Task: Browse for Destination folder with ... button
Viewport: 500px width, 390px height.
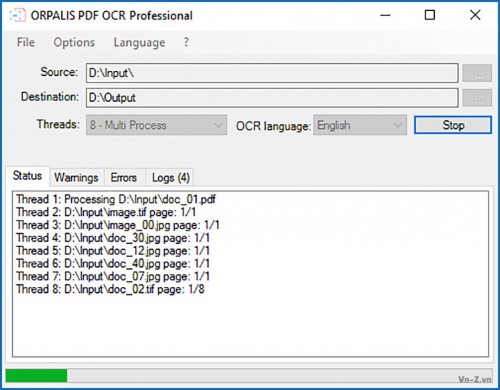Action: (x=477, y=98)
